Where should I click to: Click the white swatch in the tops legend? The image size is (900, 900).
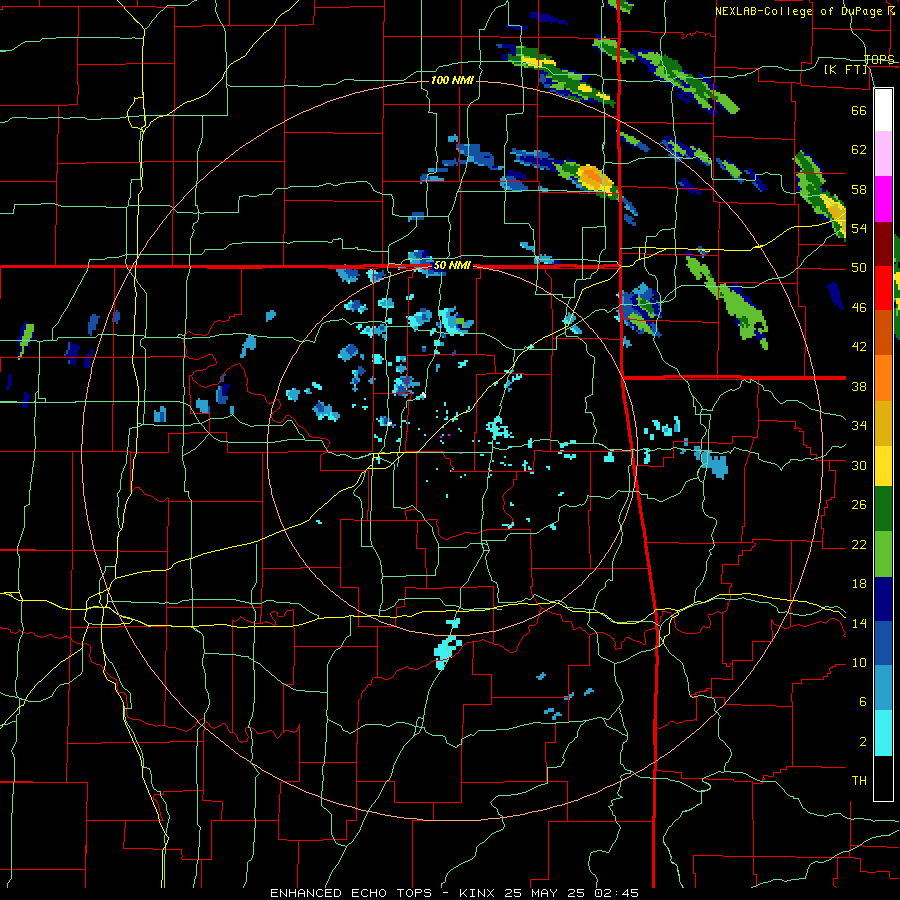click(x=883, y=110)
